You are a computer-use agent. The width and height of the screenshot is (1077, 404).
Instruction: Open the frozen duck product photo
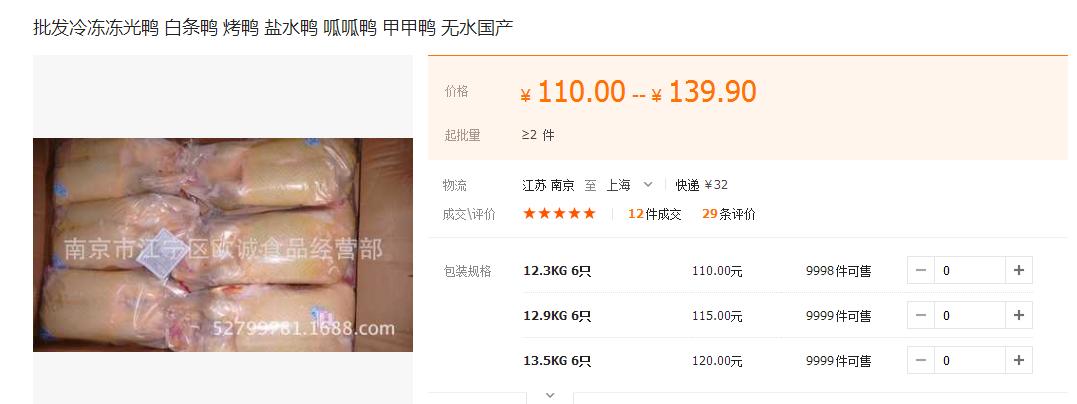click(223, 245)
